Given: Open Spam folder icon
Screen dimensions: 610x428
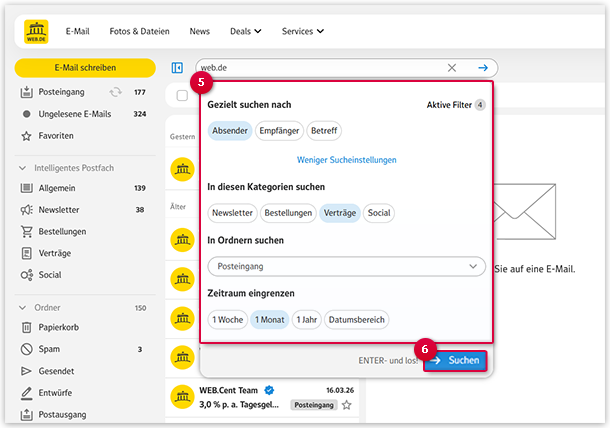Looking at the screenshot, I should [26, 349].
